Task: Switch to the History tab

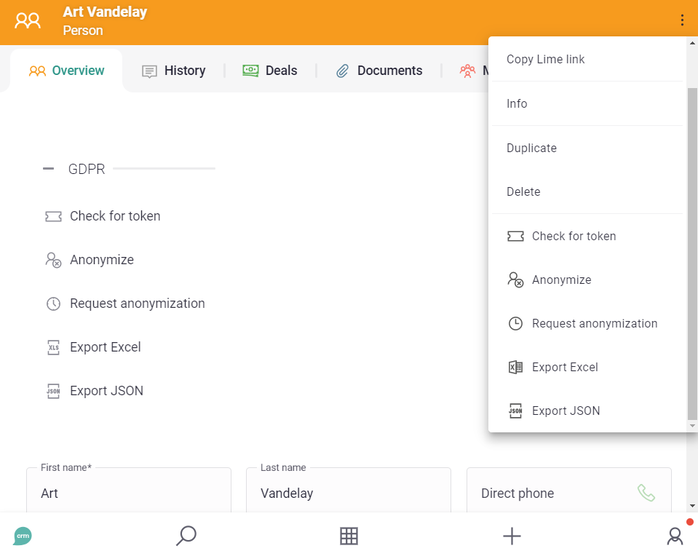Action: click(174, 71)
